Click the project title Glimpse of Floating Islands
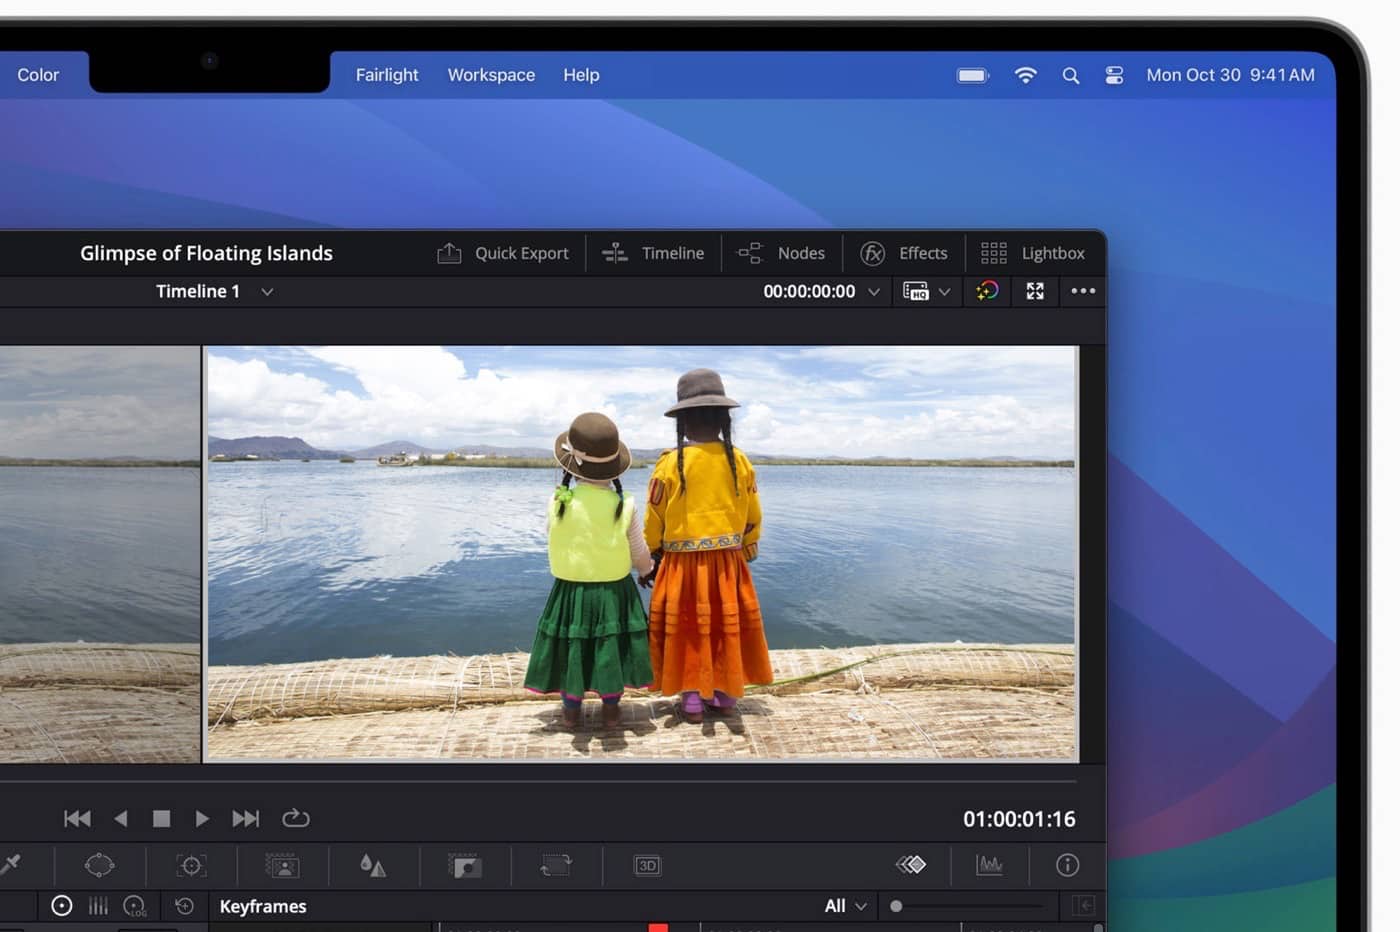Viewport: 1400px width, 932px height. tap(206, 253)
